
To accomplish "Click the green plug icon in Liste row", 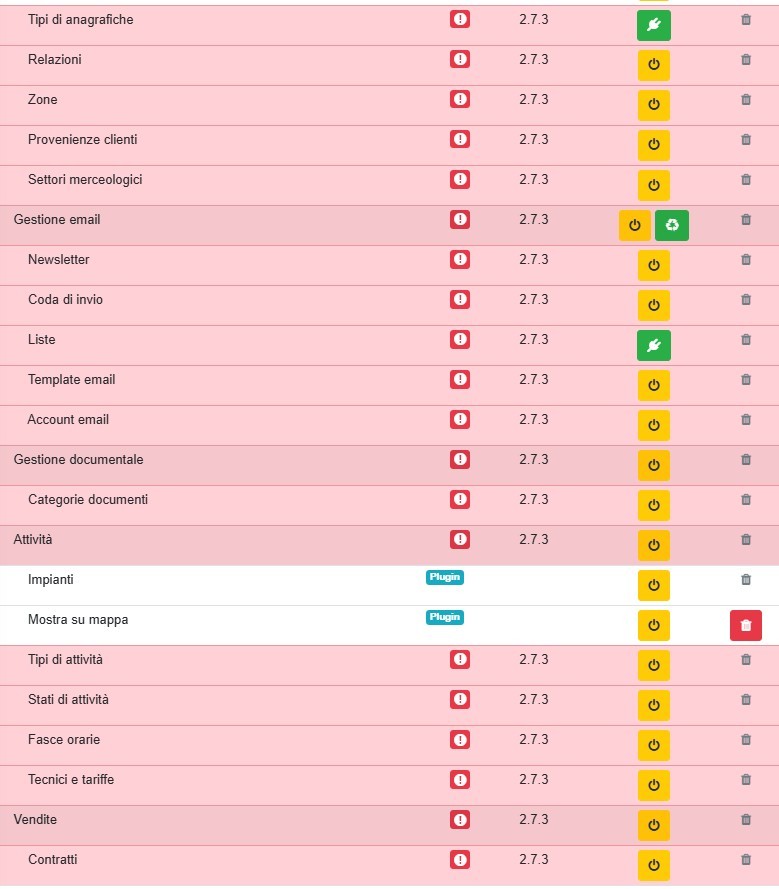I will pos(653,345).
